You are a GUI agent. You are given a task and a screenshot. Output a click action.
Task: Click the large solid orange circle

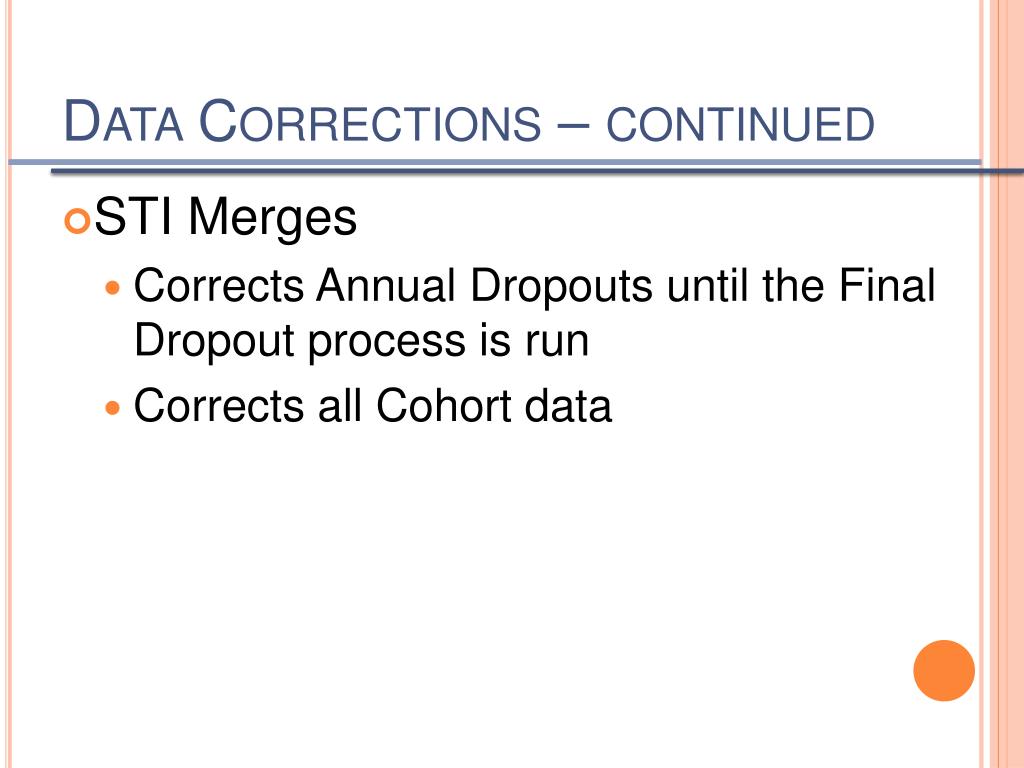(944, 671)
